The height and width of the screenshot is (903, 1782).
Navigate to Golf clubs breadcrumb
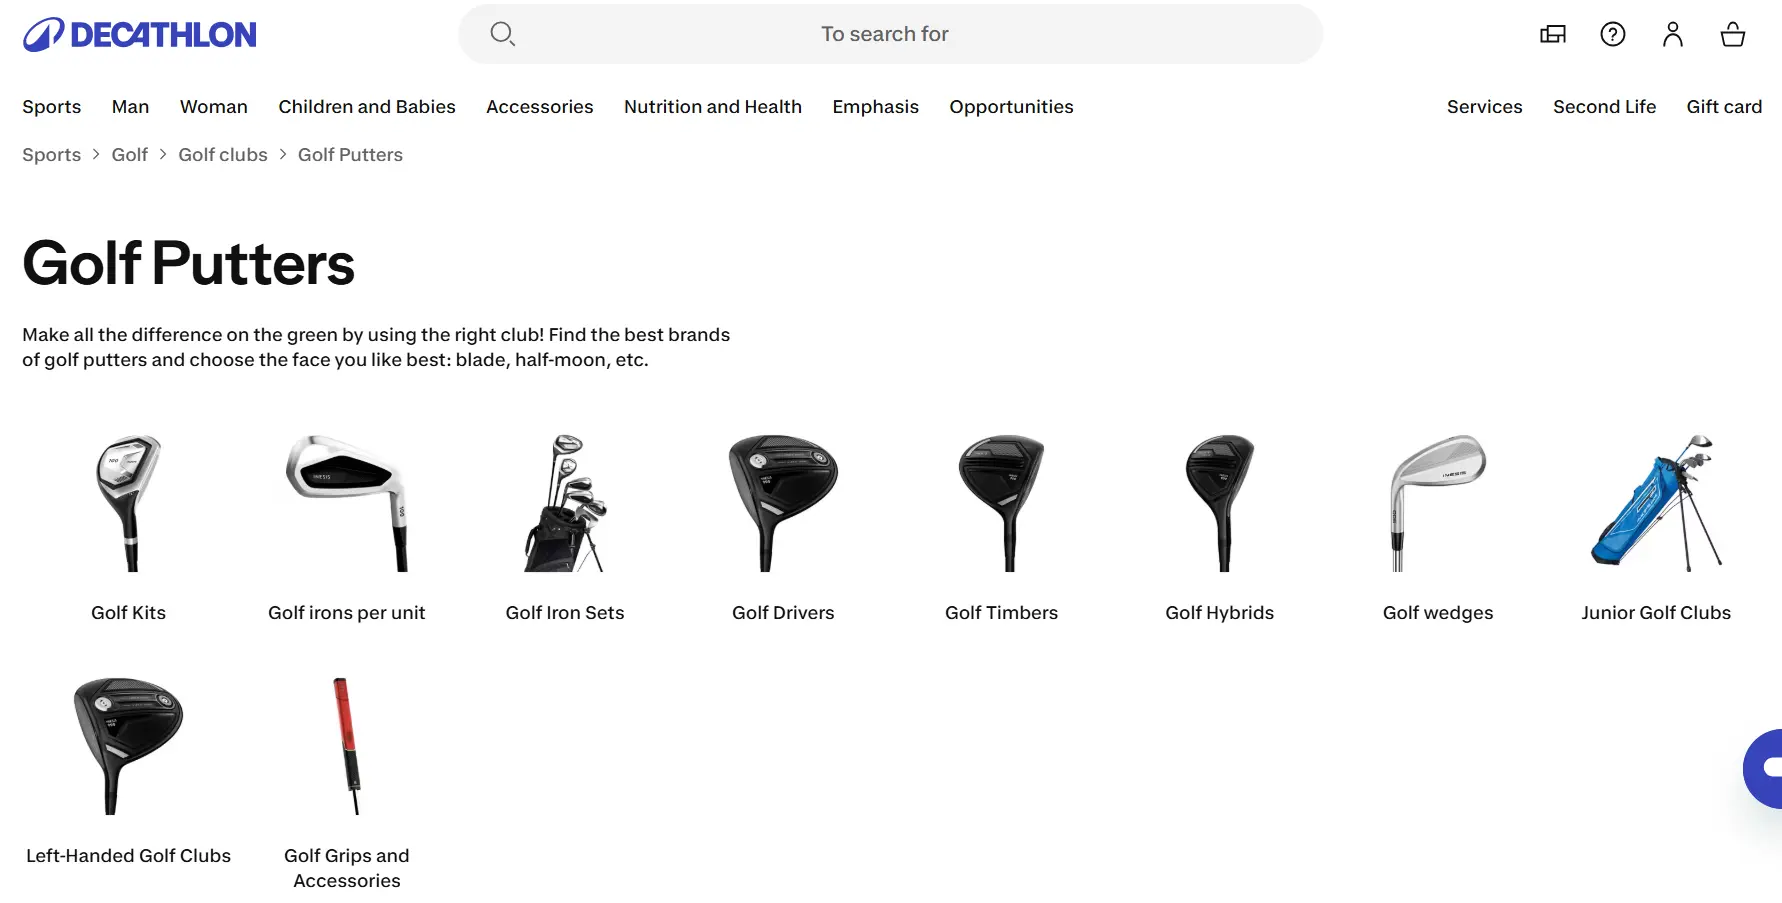[x=223, y=155]
